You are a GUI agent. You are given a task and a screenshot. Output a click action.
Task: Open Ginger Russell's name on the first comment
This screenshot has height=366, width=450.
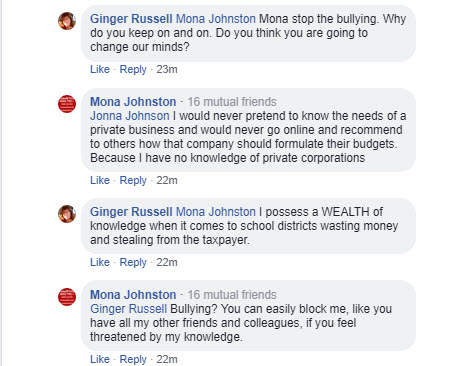(x=131, y=19)
